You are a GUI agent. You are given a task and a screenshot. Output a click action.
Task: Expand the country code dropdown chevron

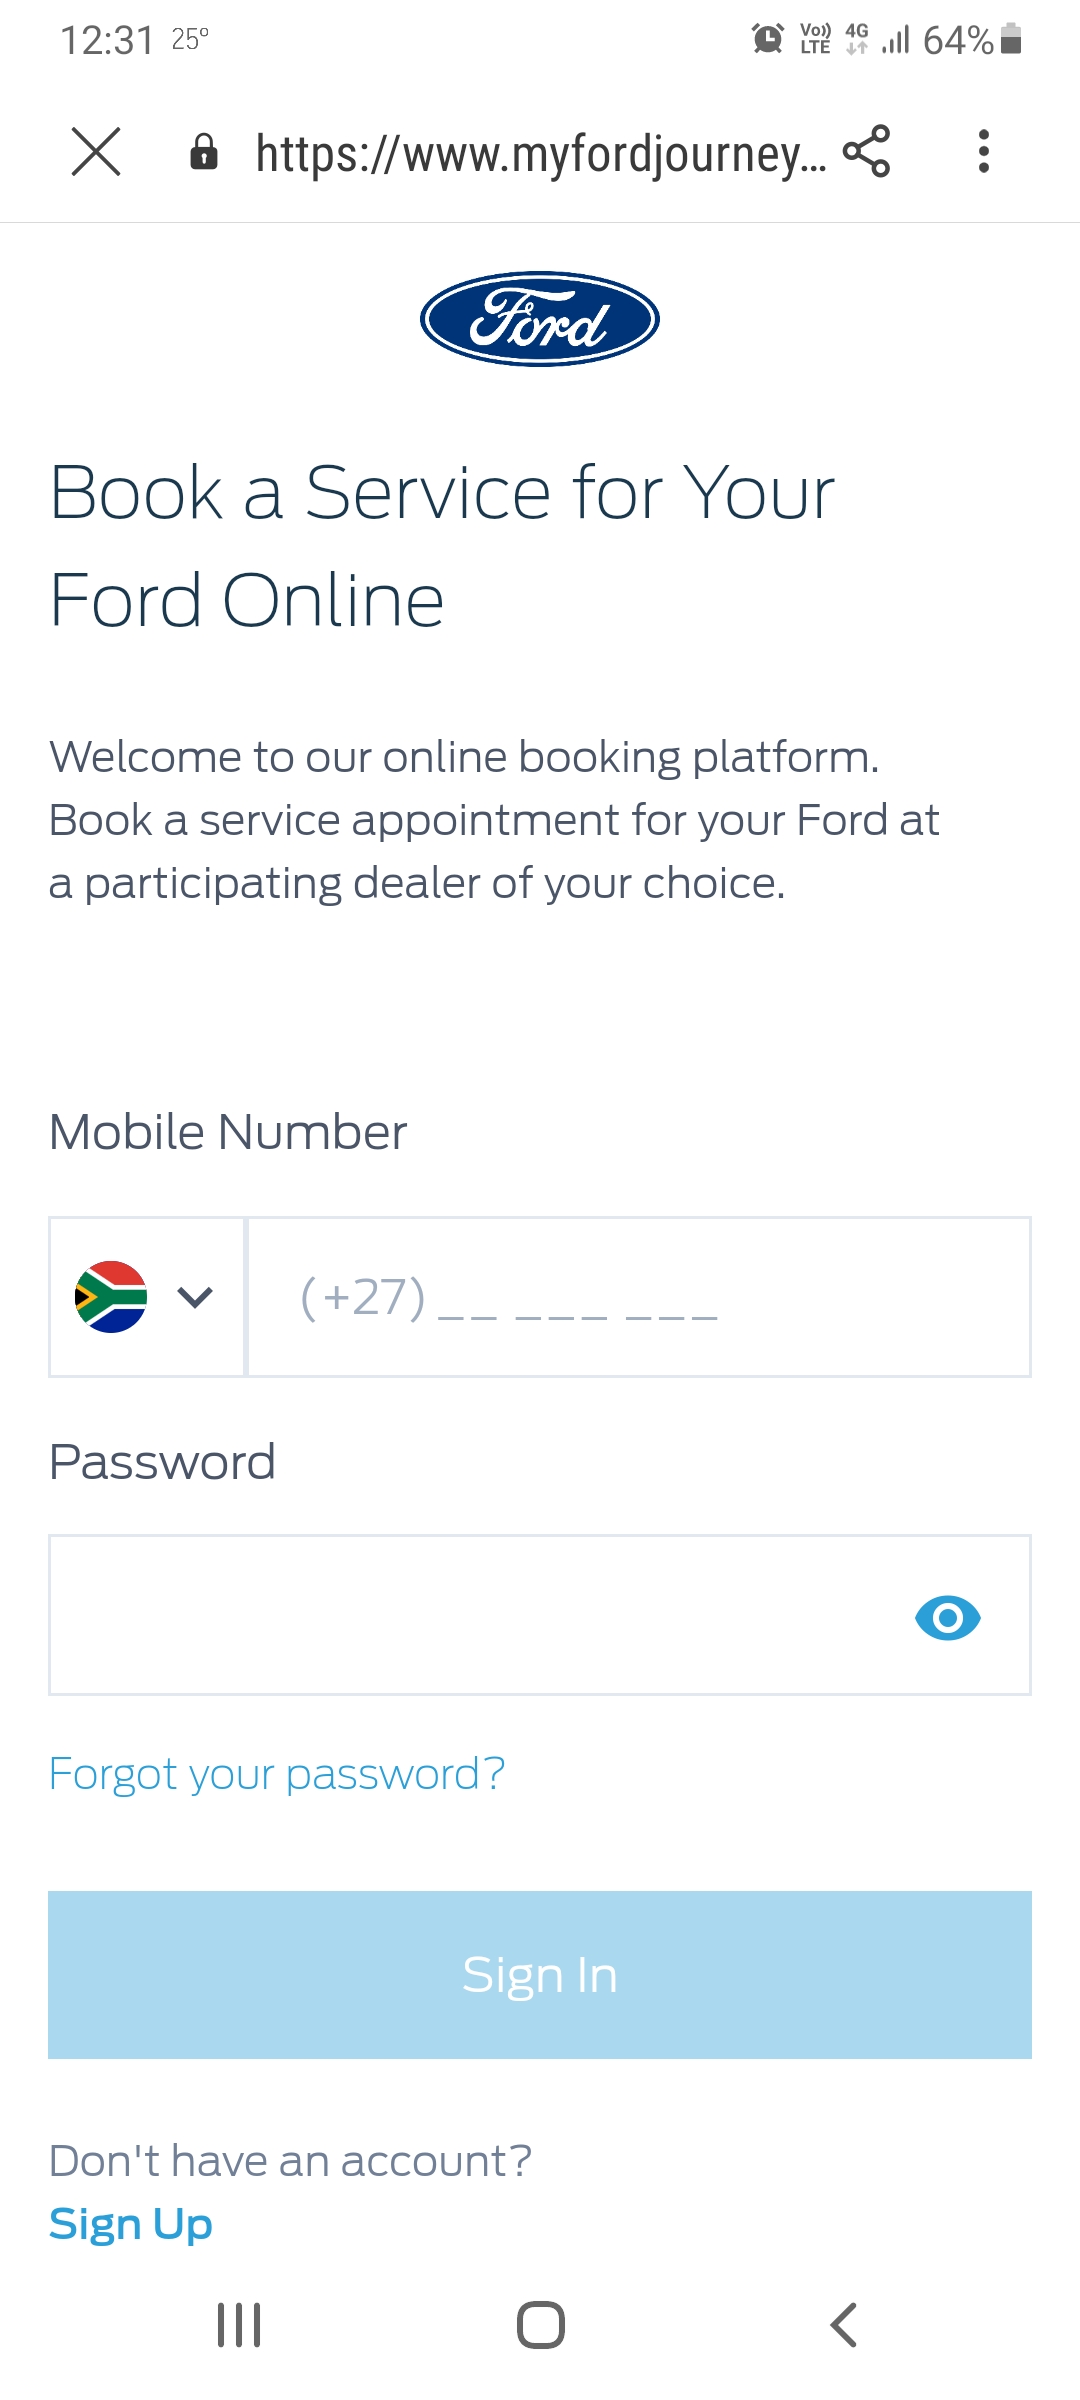195,1297
